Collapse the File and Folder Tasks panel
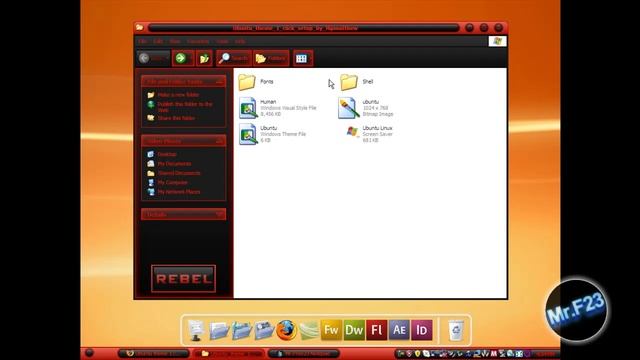 coord(220,82)
